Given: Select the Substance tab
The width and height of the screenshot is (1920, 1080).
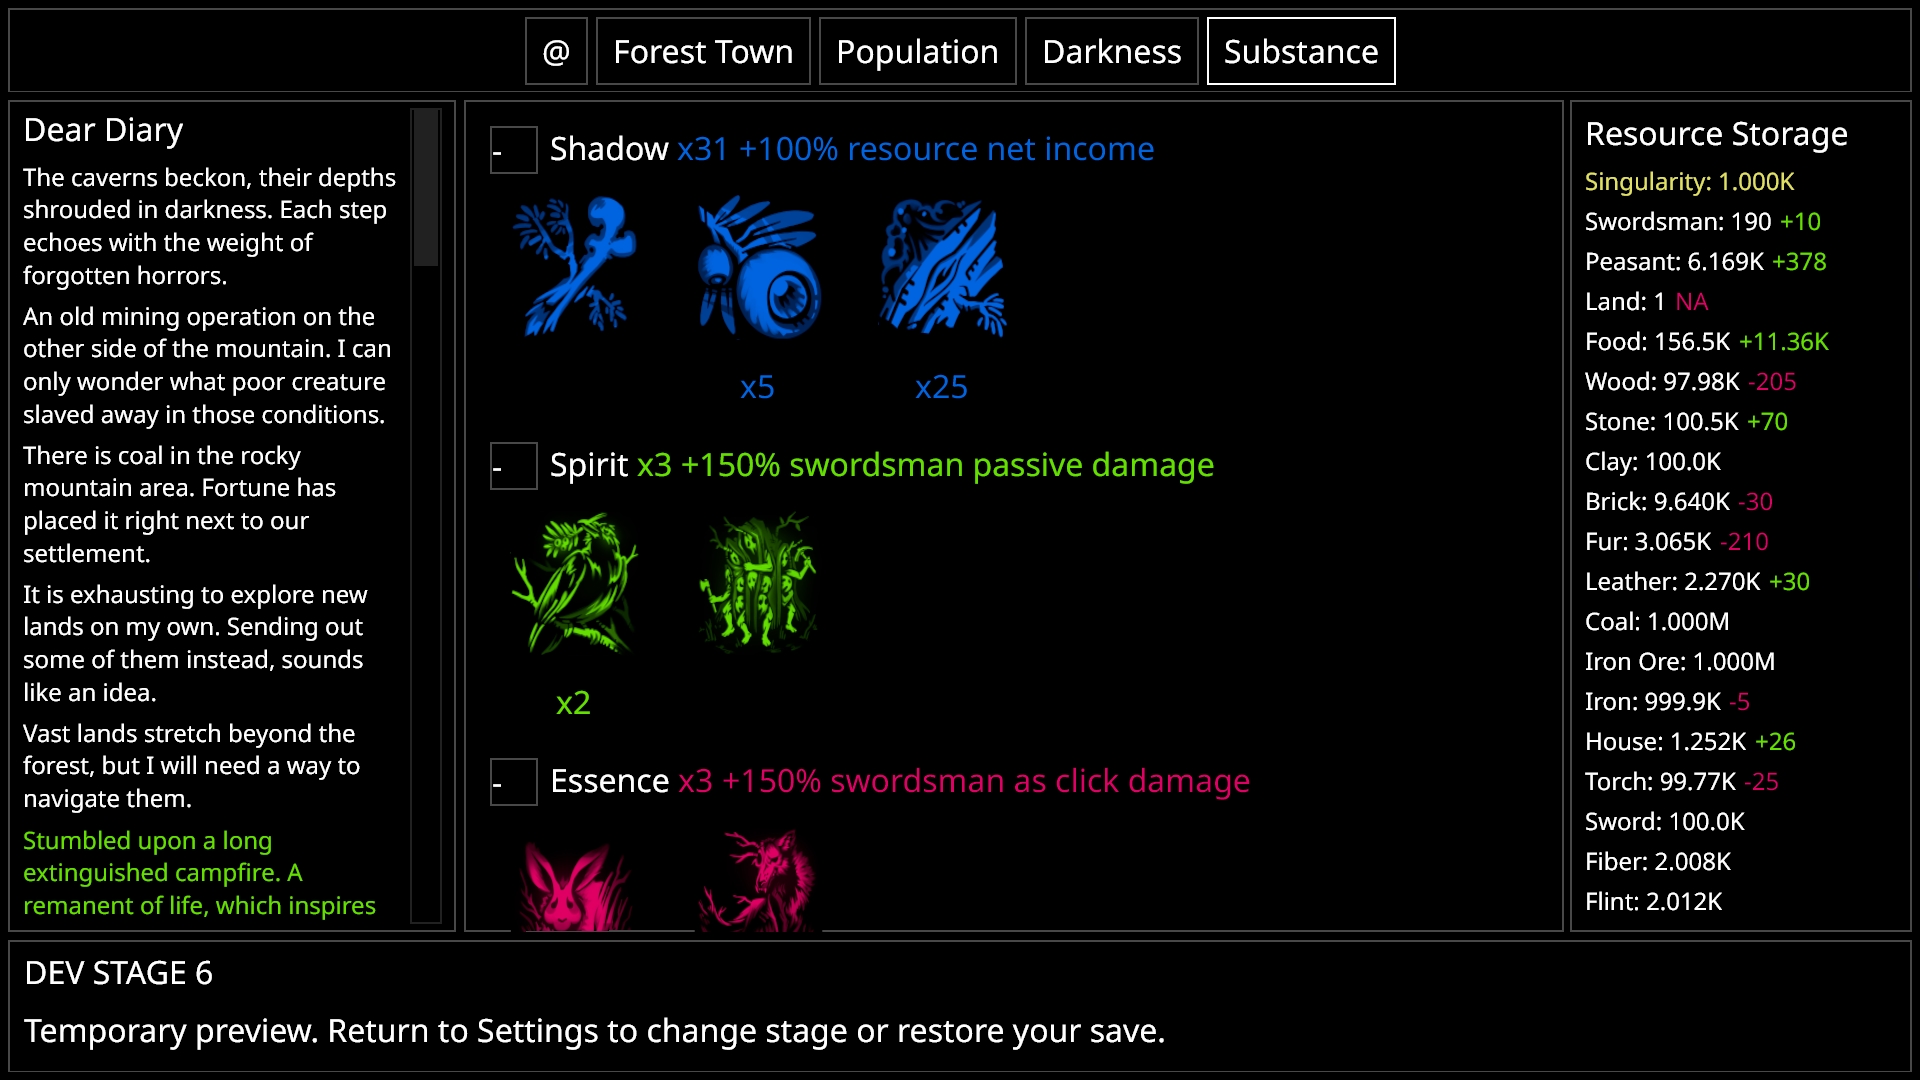Looking at the screenshot, I should [x=1301, y=51].
